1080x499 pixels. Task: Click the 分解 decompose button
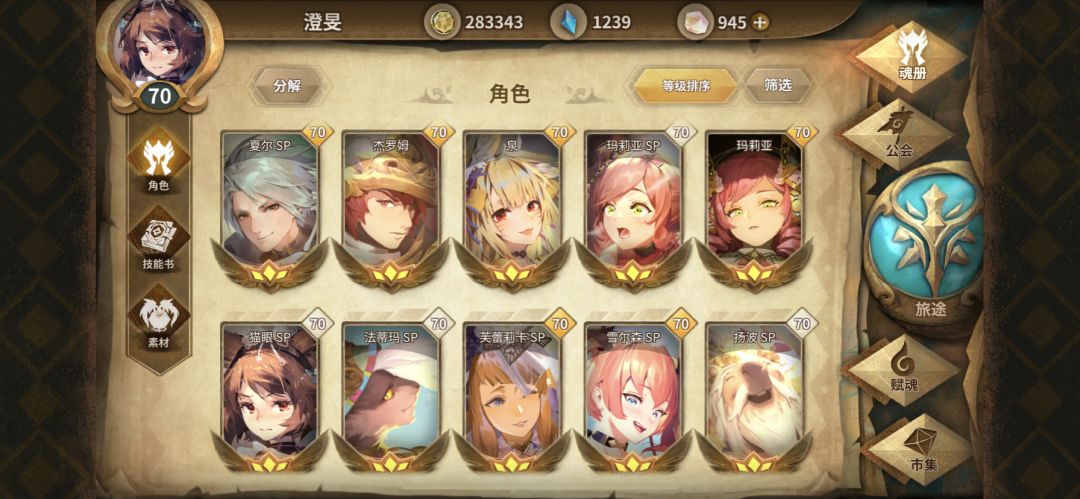[288, 85]
